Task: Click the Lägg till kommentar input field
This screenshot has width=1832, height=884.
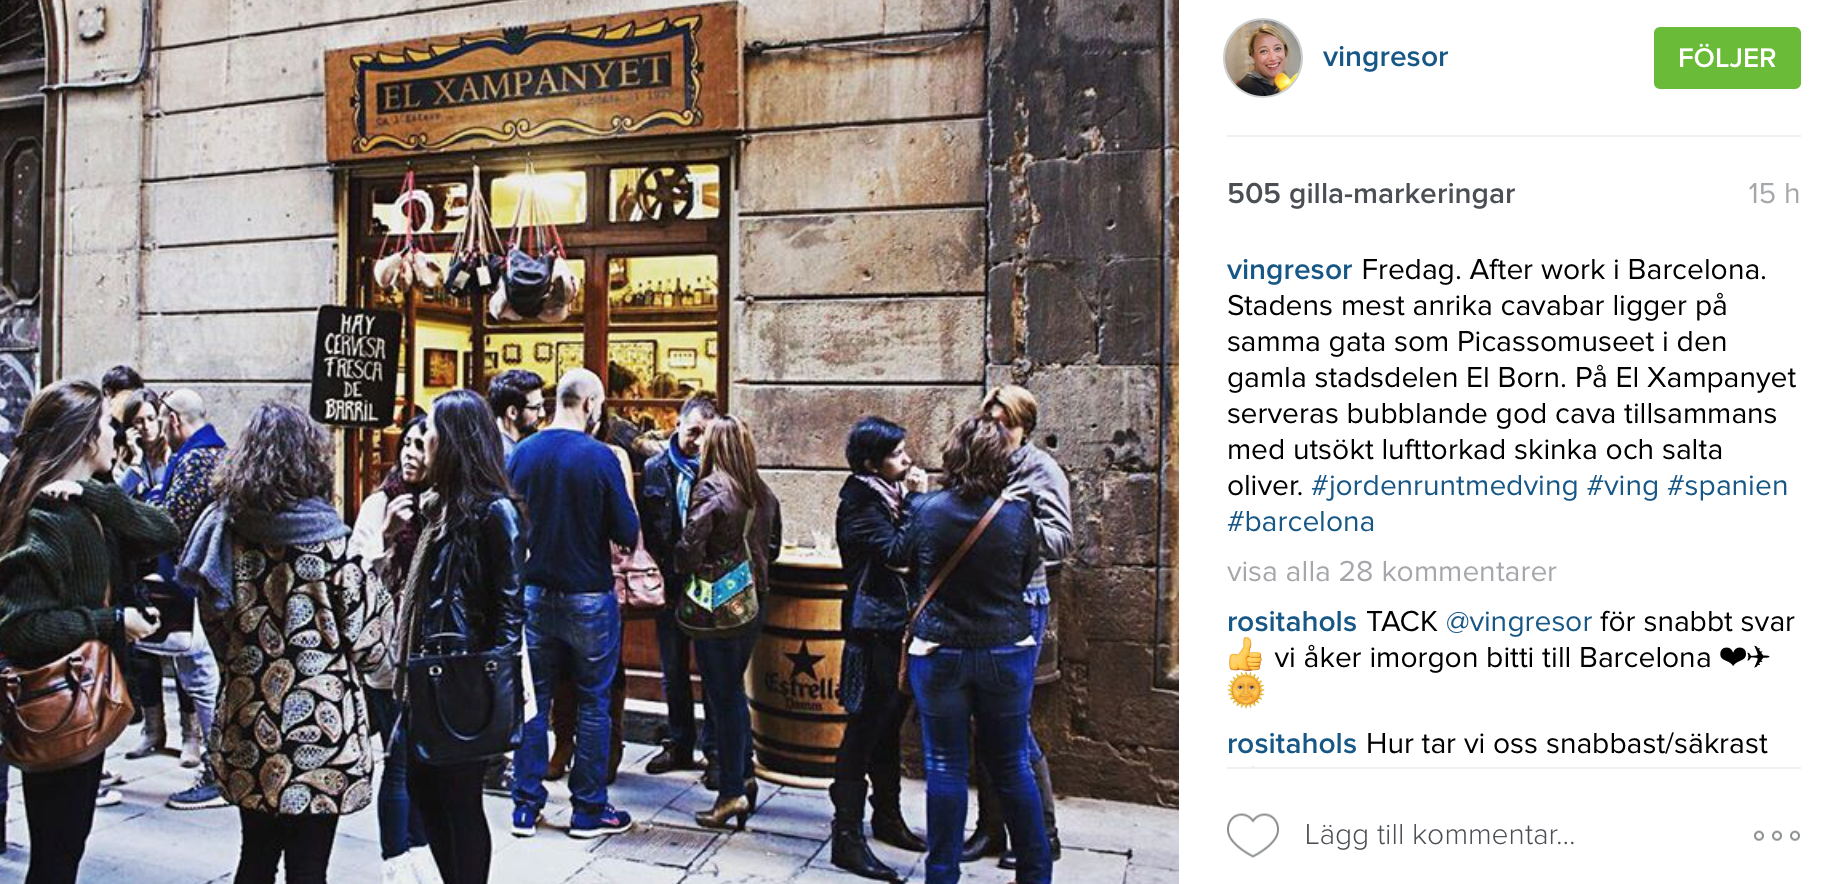Action: 1440,835
